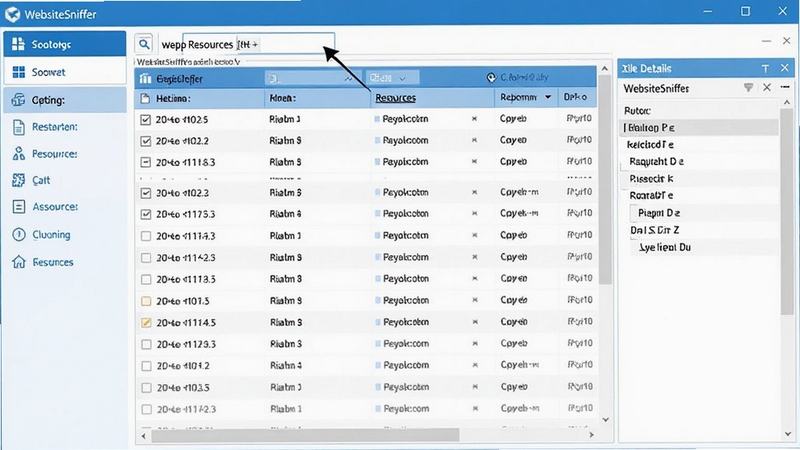This screenshot has height=450, width=800.
Task: Select the 'Aye lient Du' item in the Details panel
Action: 665,247
